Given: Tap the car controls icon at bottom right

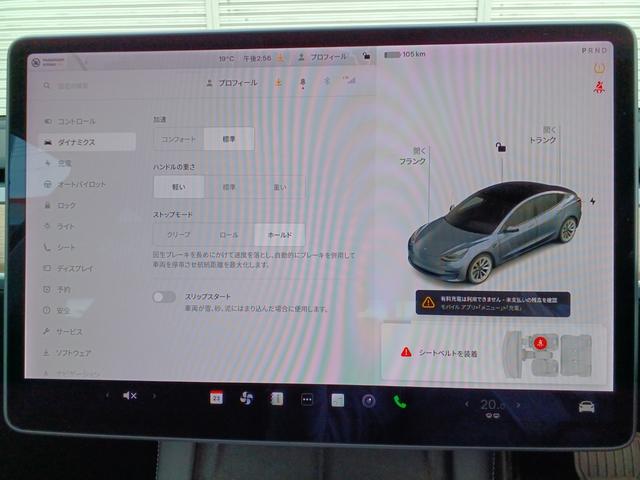Looking at the screenshot, I should pos(586,407).
